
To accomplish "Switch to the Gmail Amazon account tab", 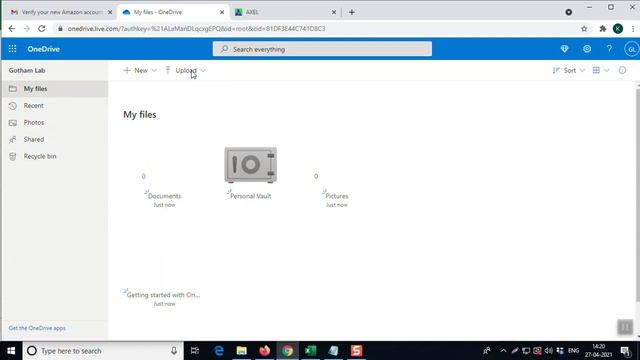I will pyautogui.click(x=61, y=12).
